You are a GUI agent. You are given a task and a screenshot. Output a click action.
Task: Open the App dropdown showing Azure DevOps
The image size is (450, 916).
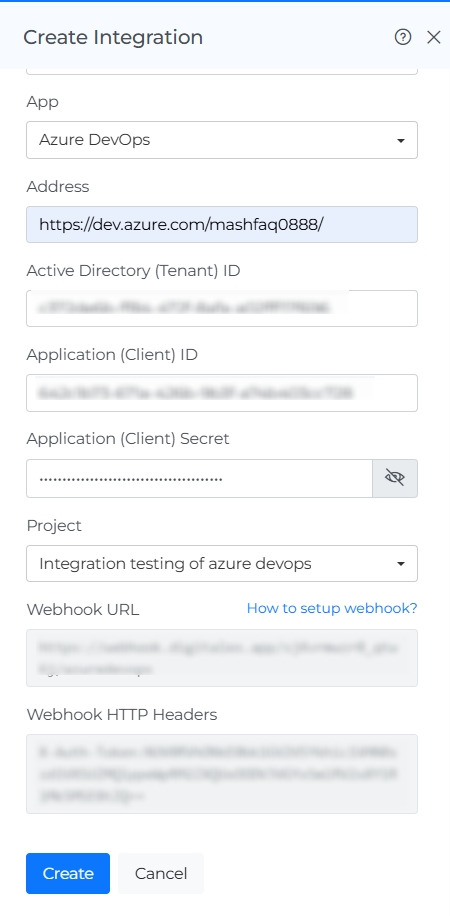222,140
